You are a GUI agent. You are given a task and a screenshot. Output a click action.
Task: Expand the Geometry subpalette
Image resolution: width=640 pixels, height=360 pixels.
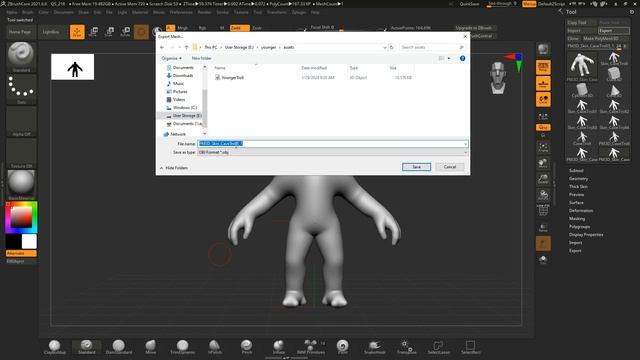578,178
